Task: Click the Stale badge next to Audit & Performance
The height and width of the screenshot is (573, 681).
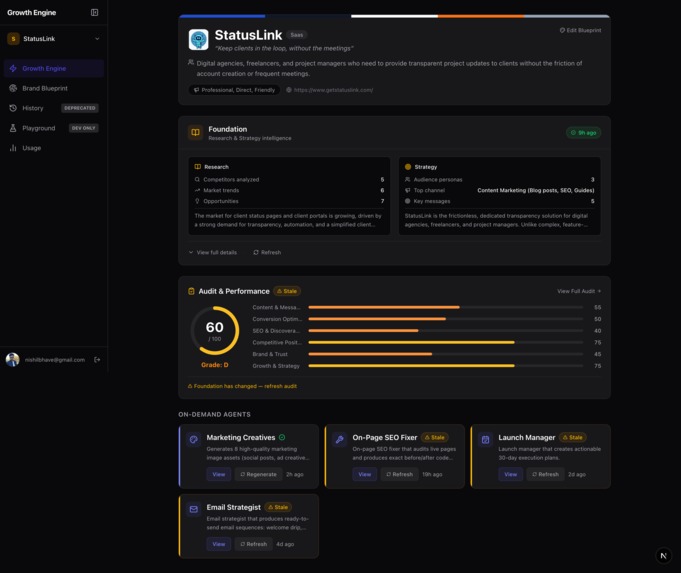Action: 287,291
